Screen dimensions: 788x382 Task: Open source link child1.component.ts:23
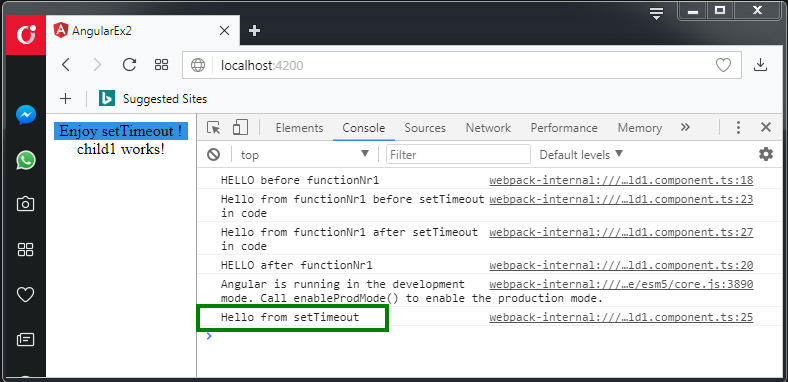621,200
